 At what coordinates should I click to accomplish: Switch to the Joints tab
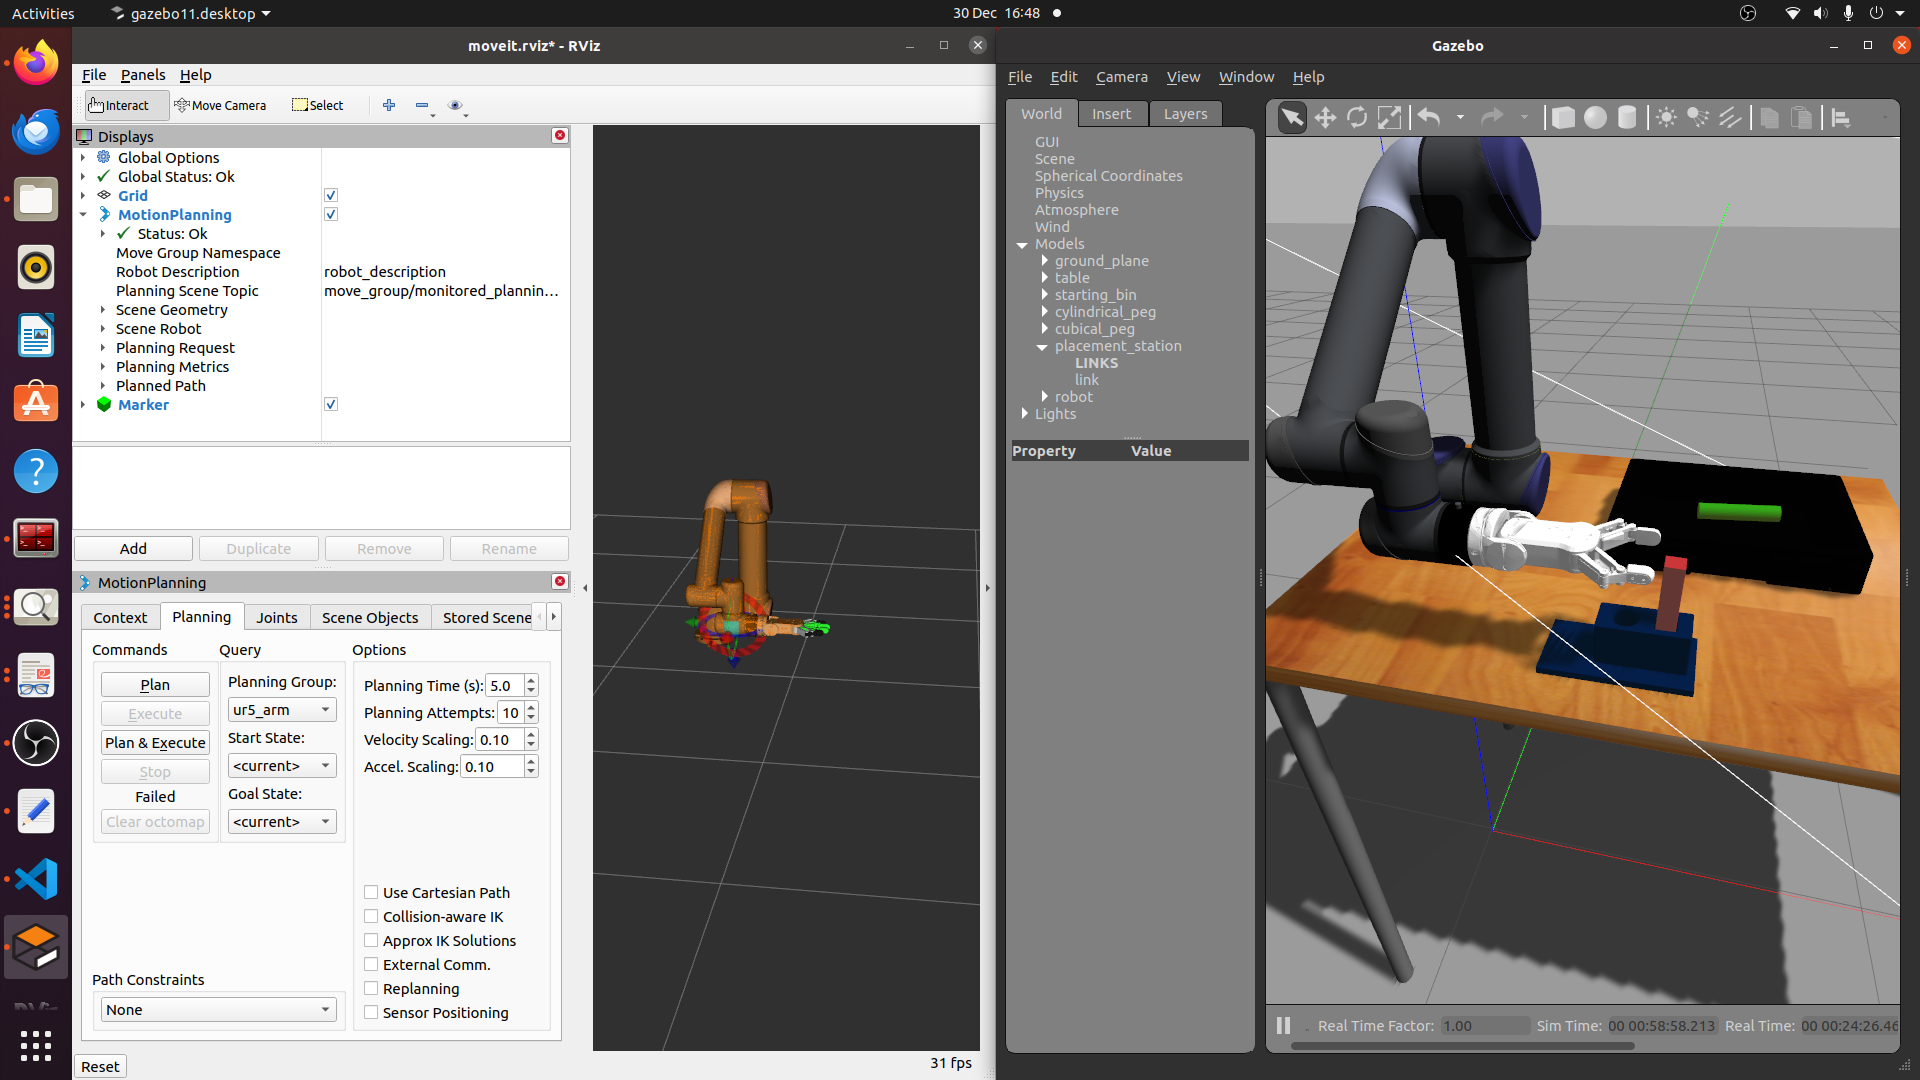click(x=276, y=618)
